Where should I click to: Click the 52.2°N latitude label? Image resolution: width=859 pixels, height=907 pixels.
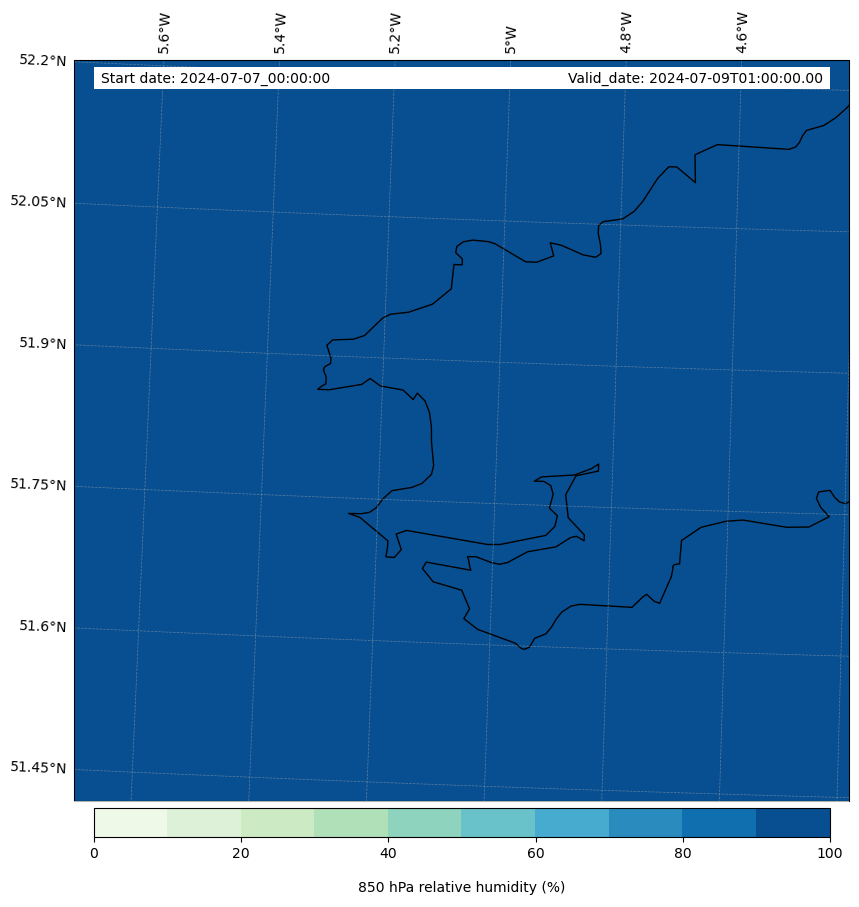coord(43,60)
